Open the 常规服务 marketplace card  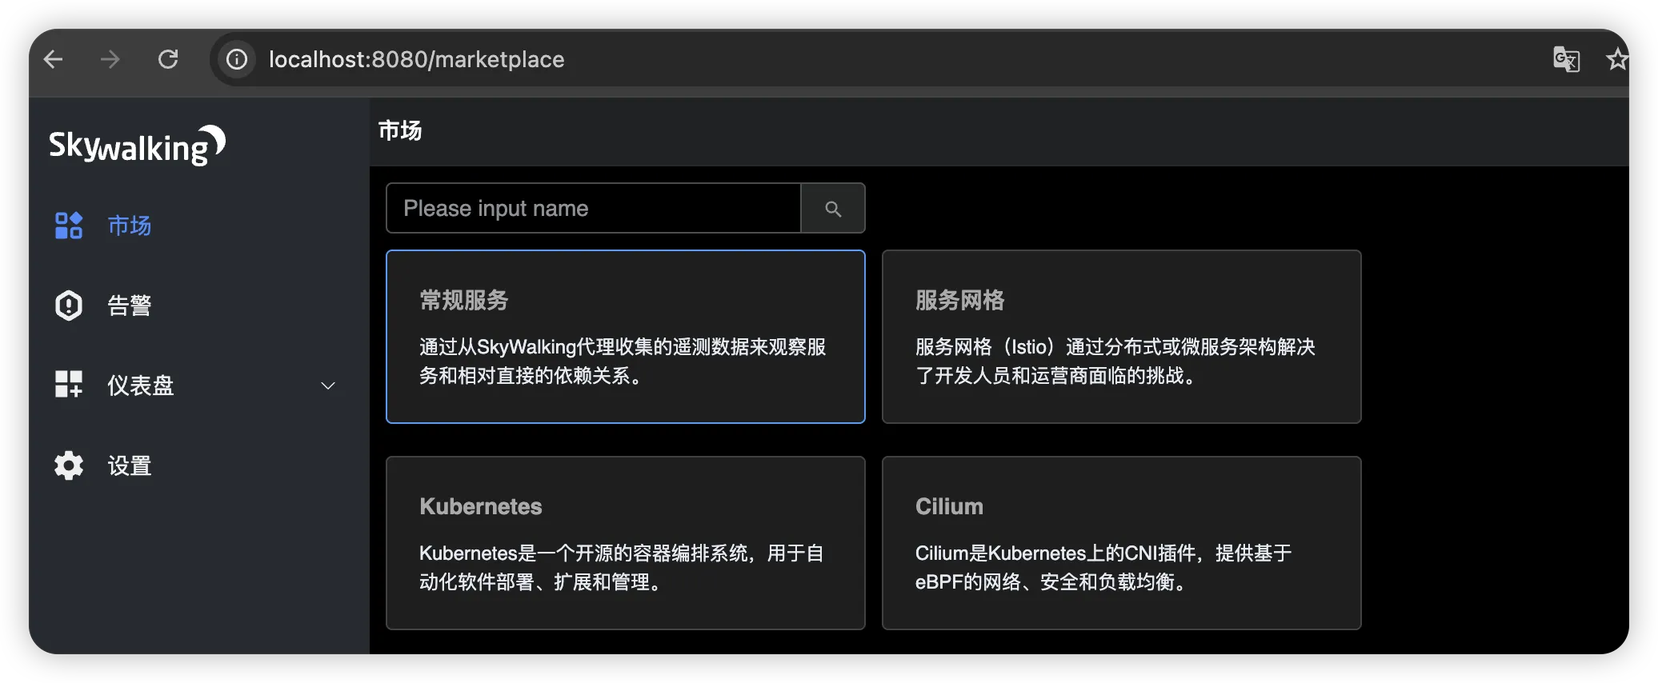tap(625, 336)
